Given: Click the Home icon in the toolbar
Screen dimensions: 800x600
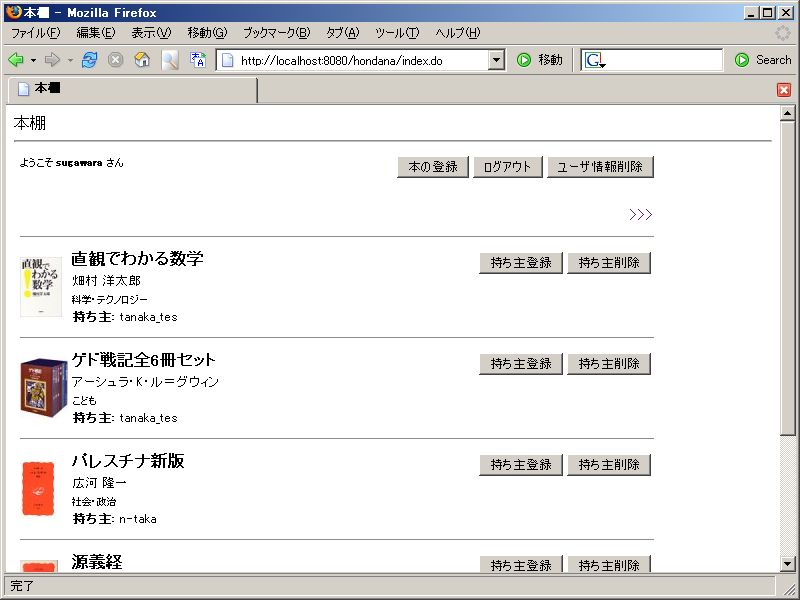Looking at the screenshot, I should pos(142,60).
